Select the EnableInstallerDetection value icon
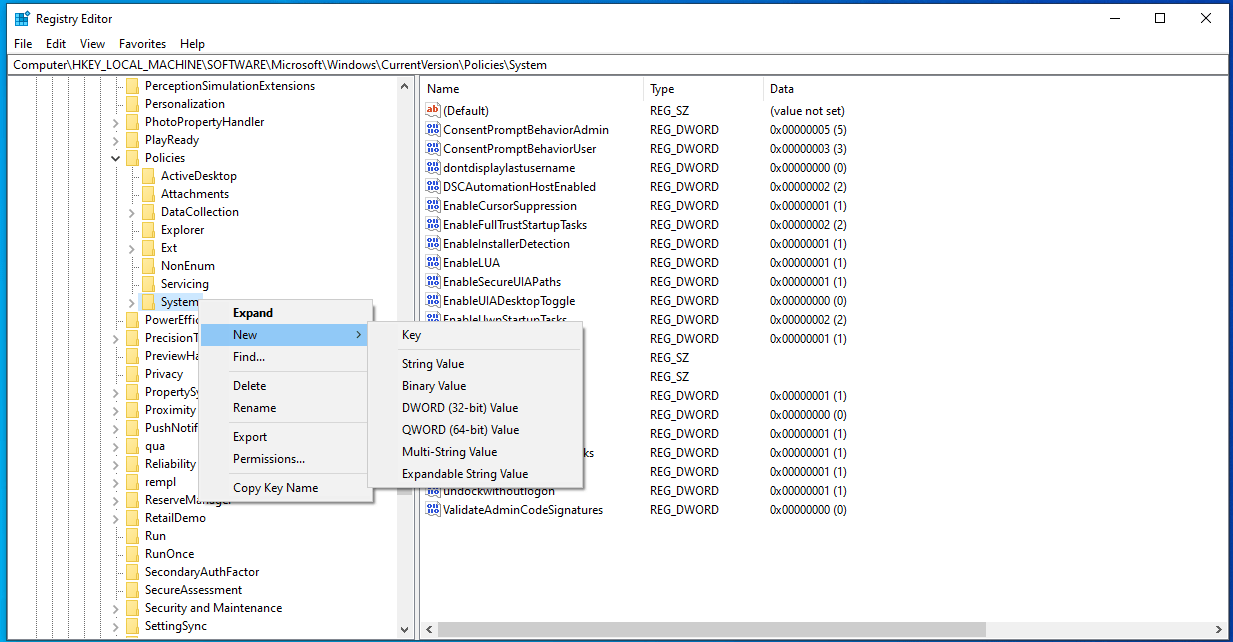Image resolution: width=1233 pixels, height=642 pixels. pos(433,243)
